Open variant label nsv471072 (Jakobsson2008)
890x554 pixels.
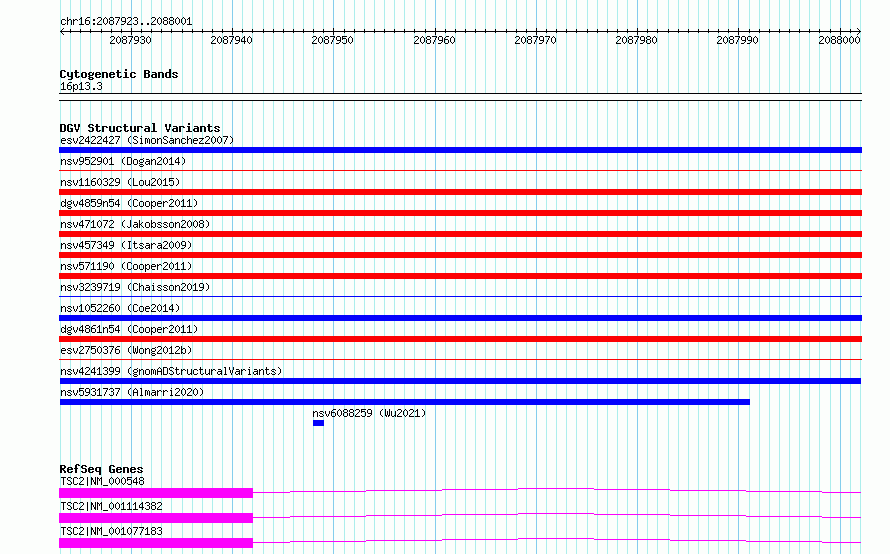pos(135,224)
